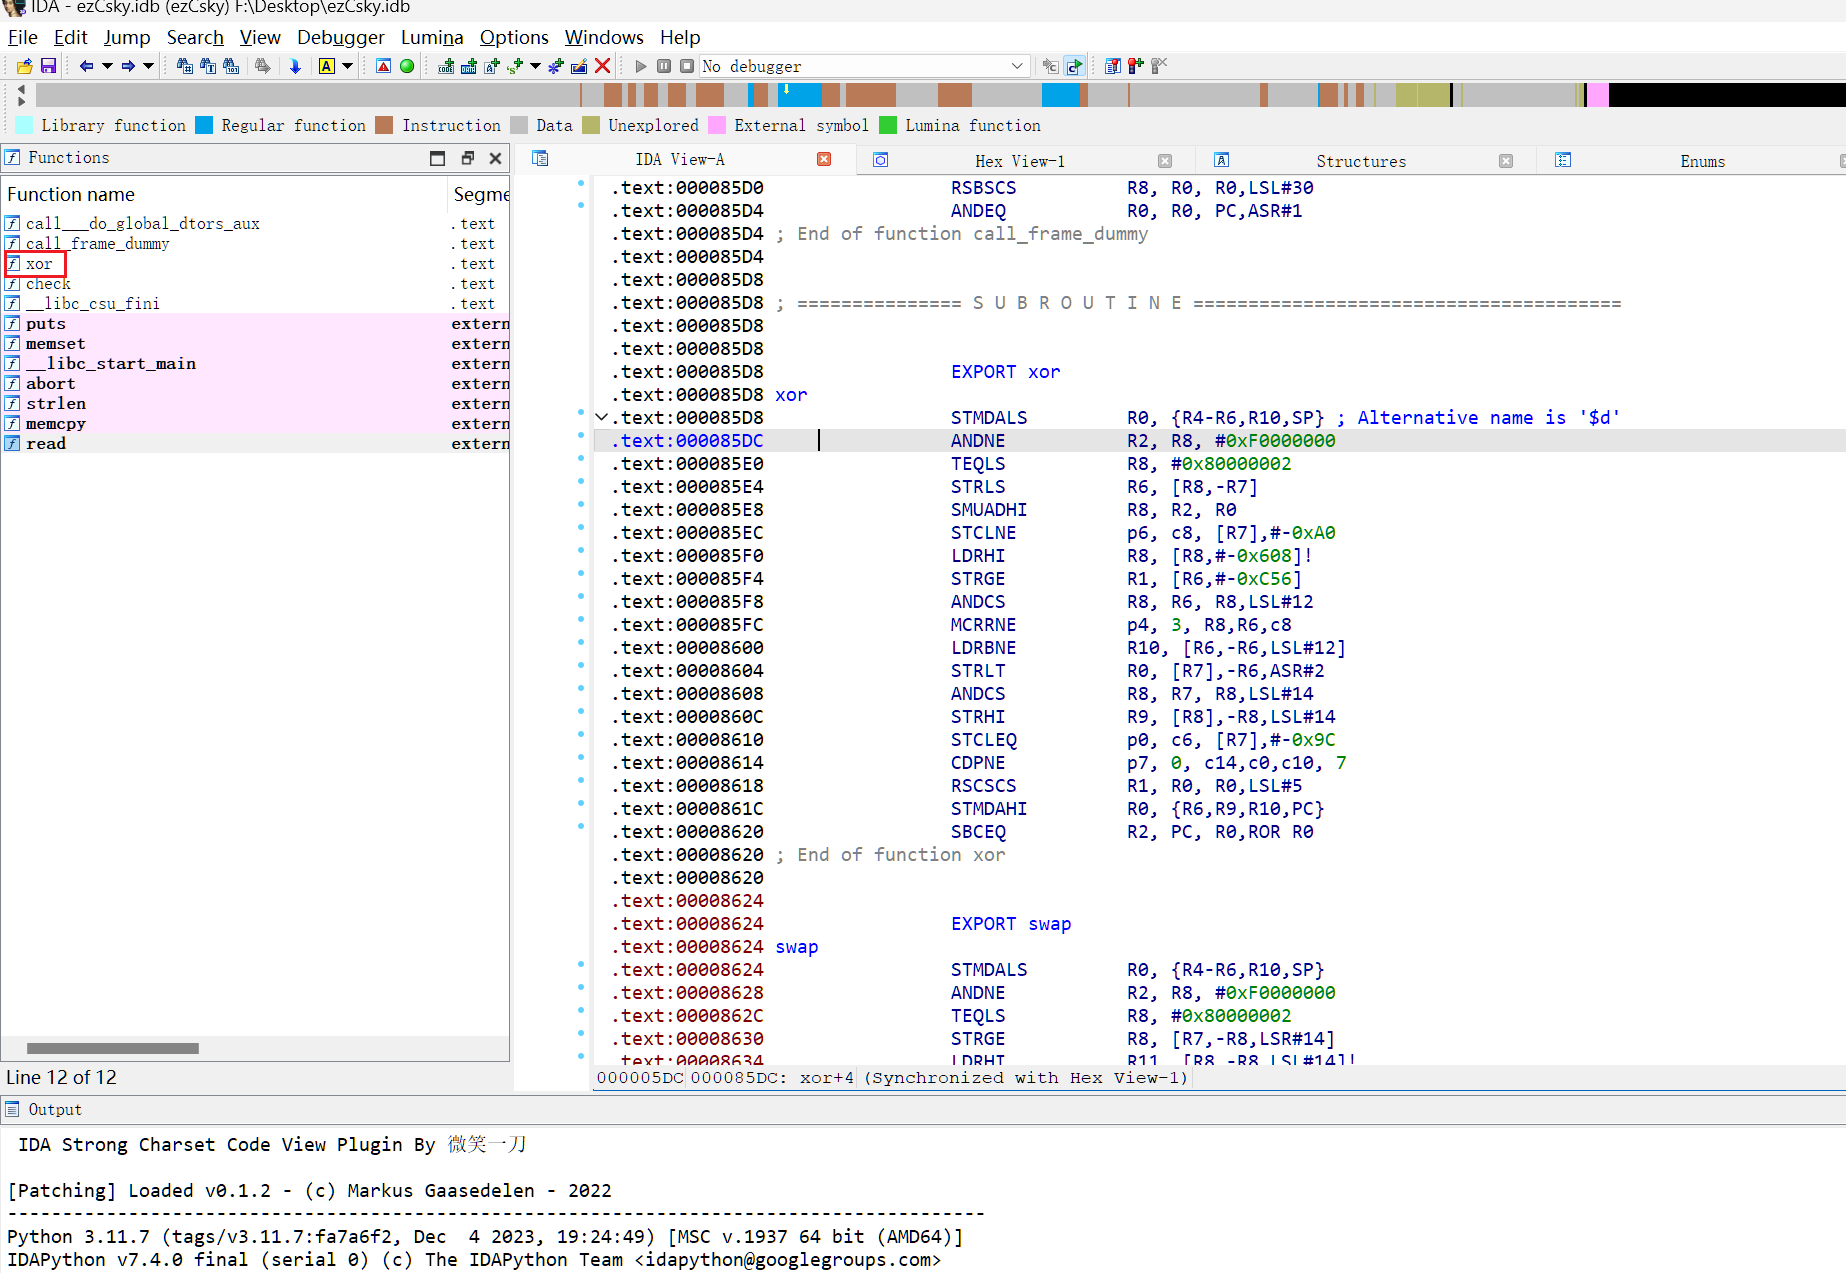Click the grey breakpoint-with-X toolbar icon
This screenshot has height=1273, width=1846.
[x=1159, y=66]
